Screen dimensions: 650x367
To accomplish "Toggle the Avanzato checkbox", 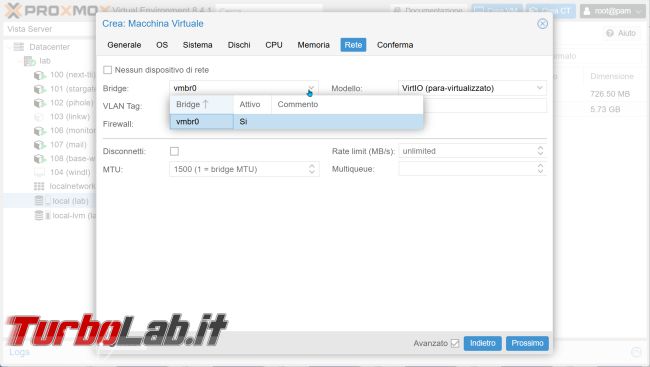I will pyautogui.click(x=455, y=343).
